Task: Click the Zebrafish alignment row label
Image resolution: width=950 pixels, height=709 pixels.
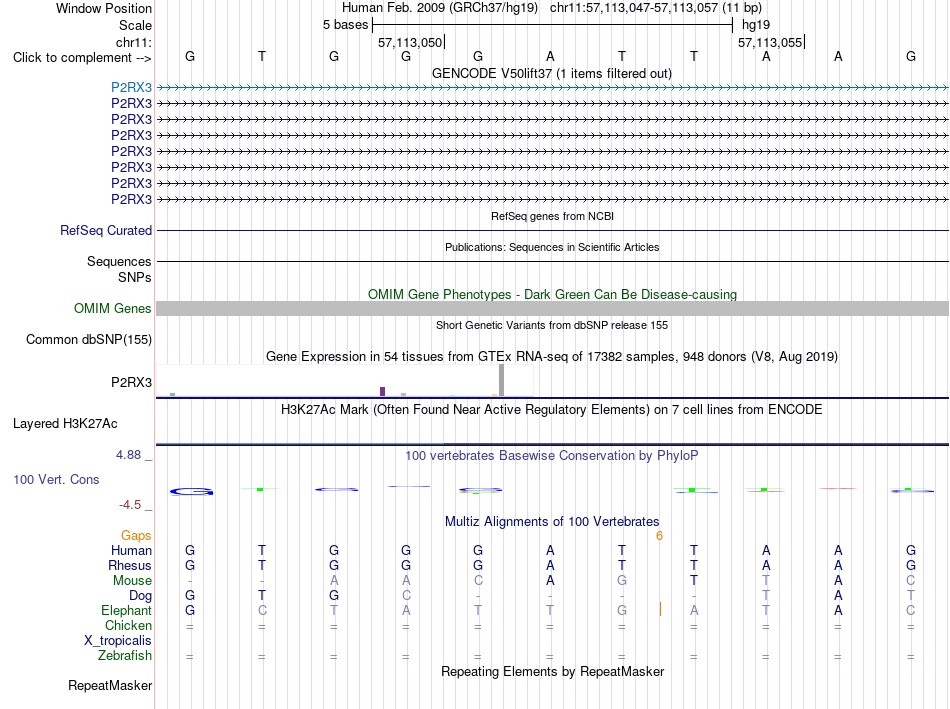Action: 125,656
